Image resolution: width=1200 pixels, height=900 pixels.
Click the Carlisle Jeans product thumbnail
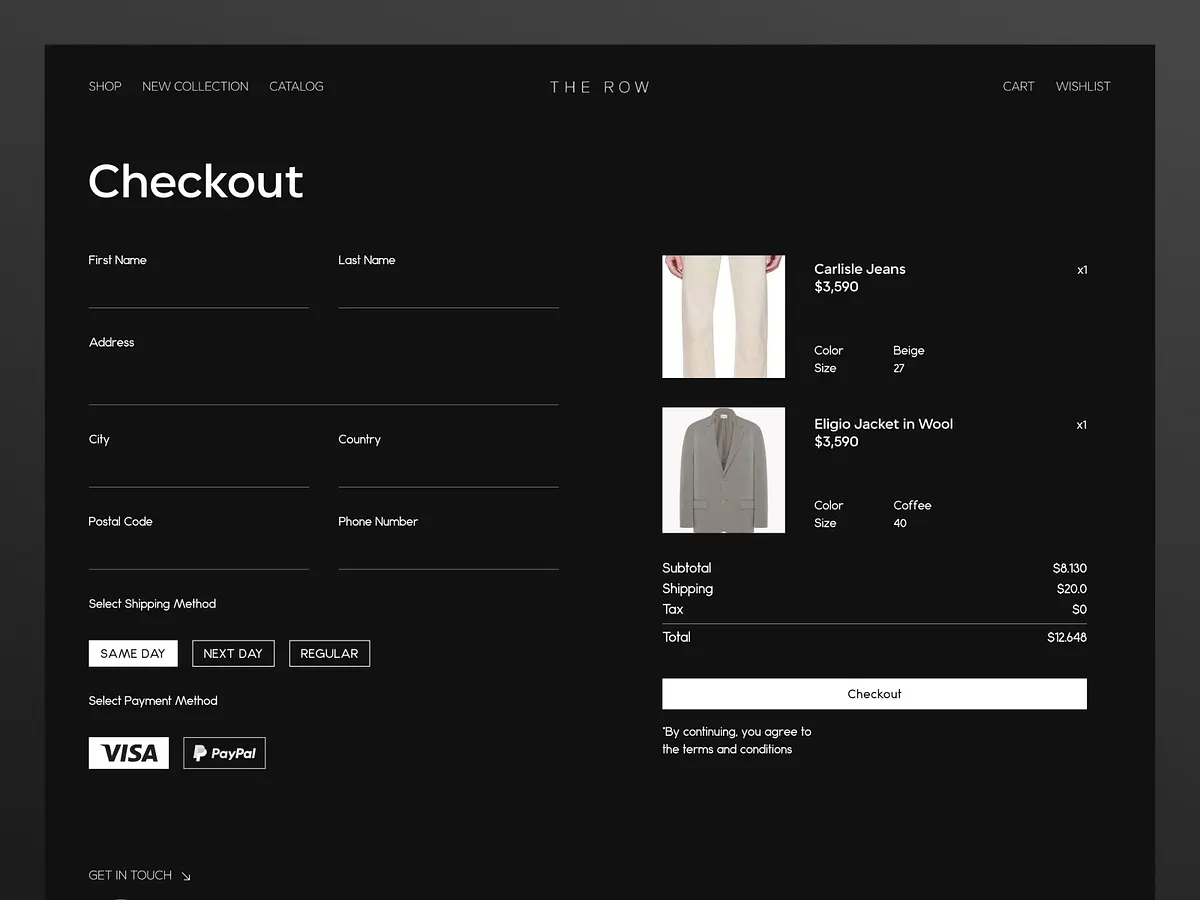(x=723, y=316)
